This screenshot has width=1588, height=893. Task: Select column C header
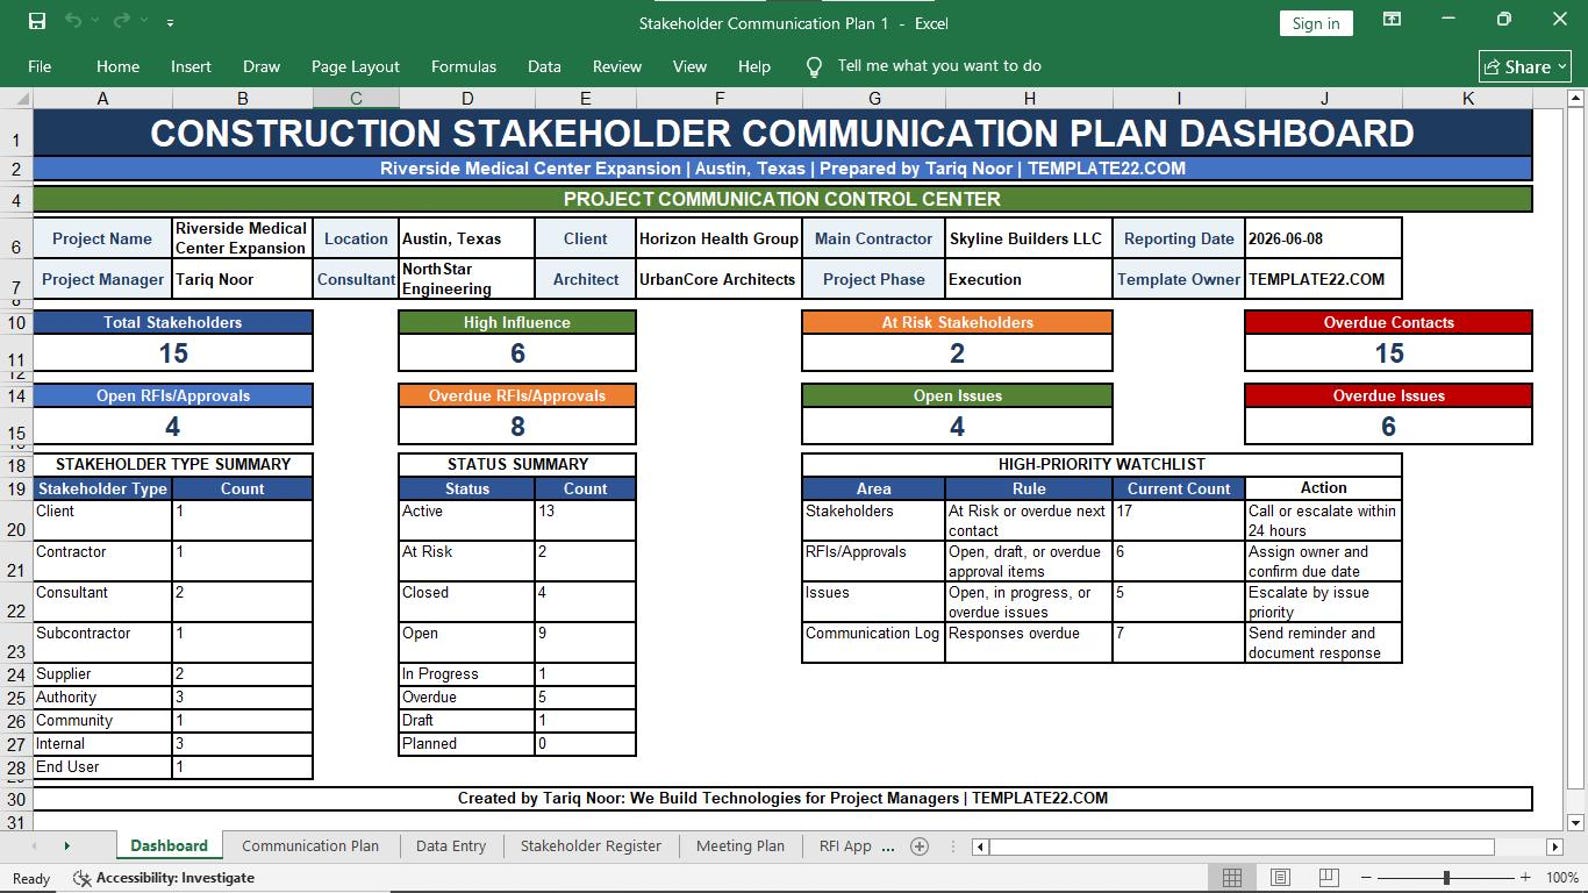point(356,98)
